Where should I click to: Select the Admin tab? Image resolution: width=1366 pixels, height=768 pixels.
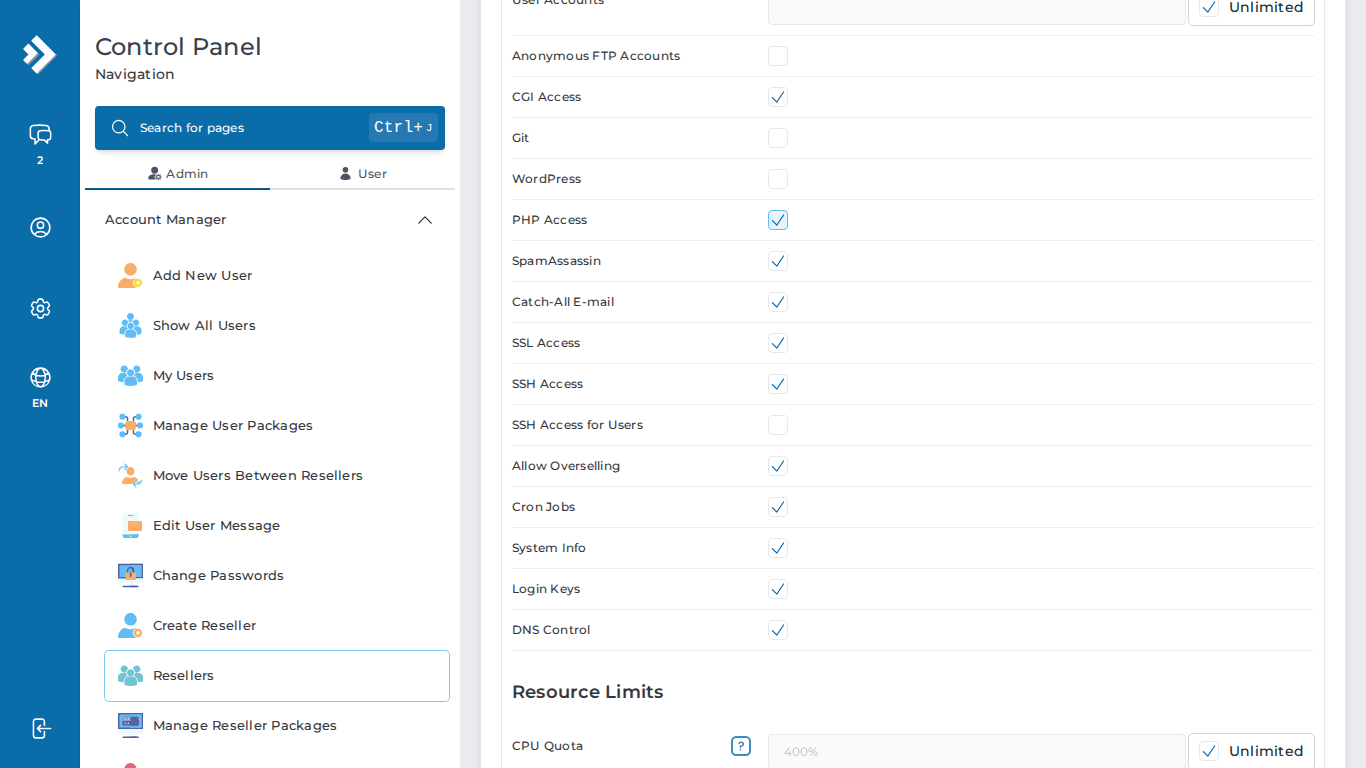pyautogui.click(x=177, y=173)
